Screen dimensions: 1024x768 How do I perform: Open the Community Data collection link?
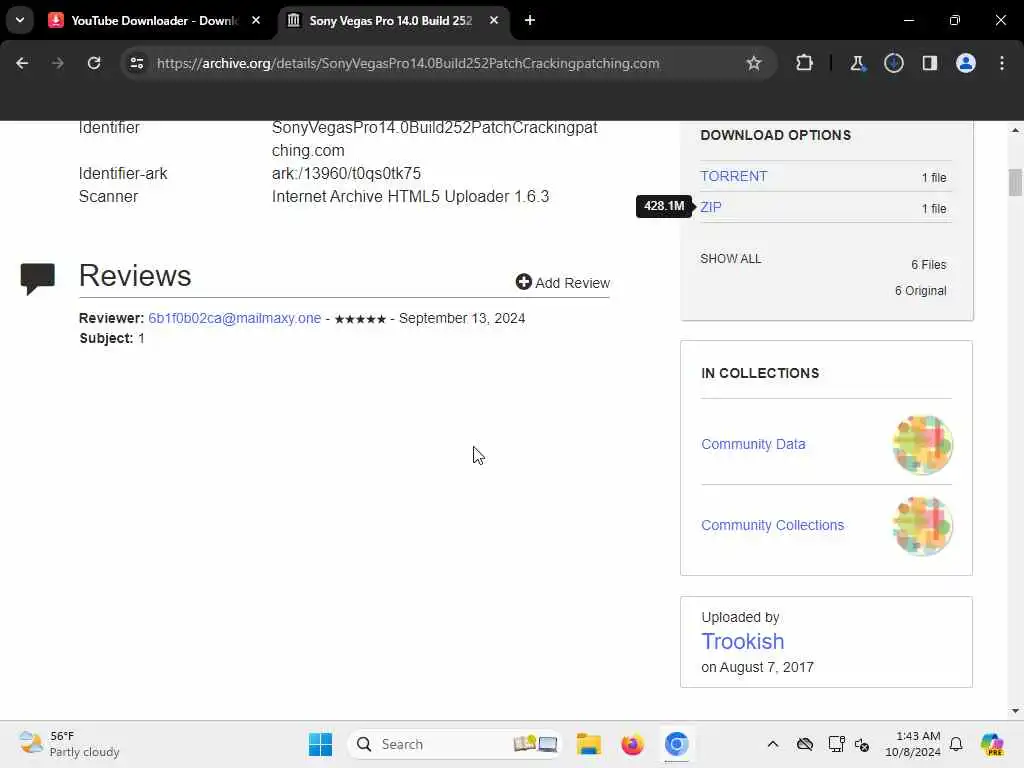tap(753, 444)
